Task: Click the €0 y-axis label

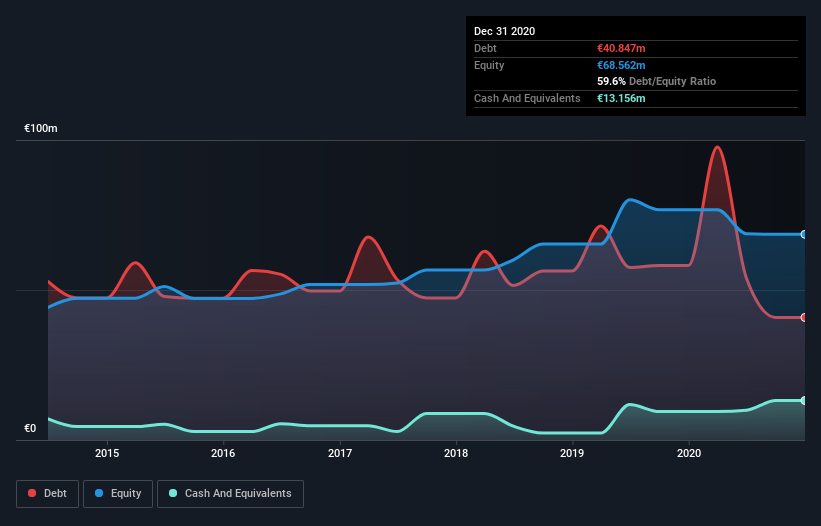Action: pyautogui.click(x=30, y=428)
